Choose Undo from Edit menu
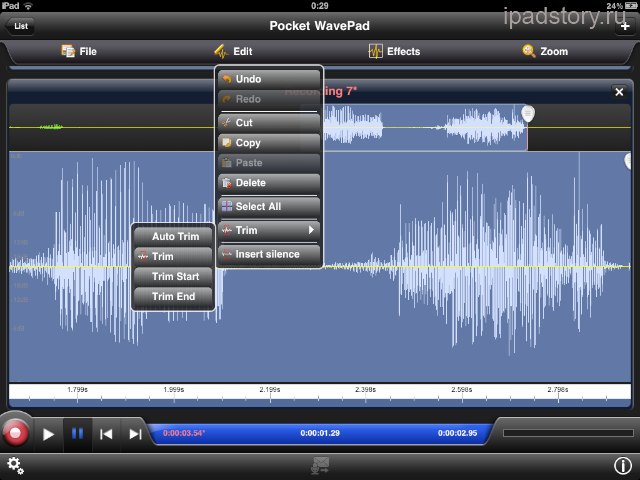Image resolution: width=640 pixels, height=480 pixels. coord(269,79)
